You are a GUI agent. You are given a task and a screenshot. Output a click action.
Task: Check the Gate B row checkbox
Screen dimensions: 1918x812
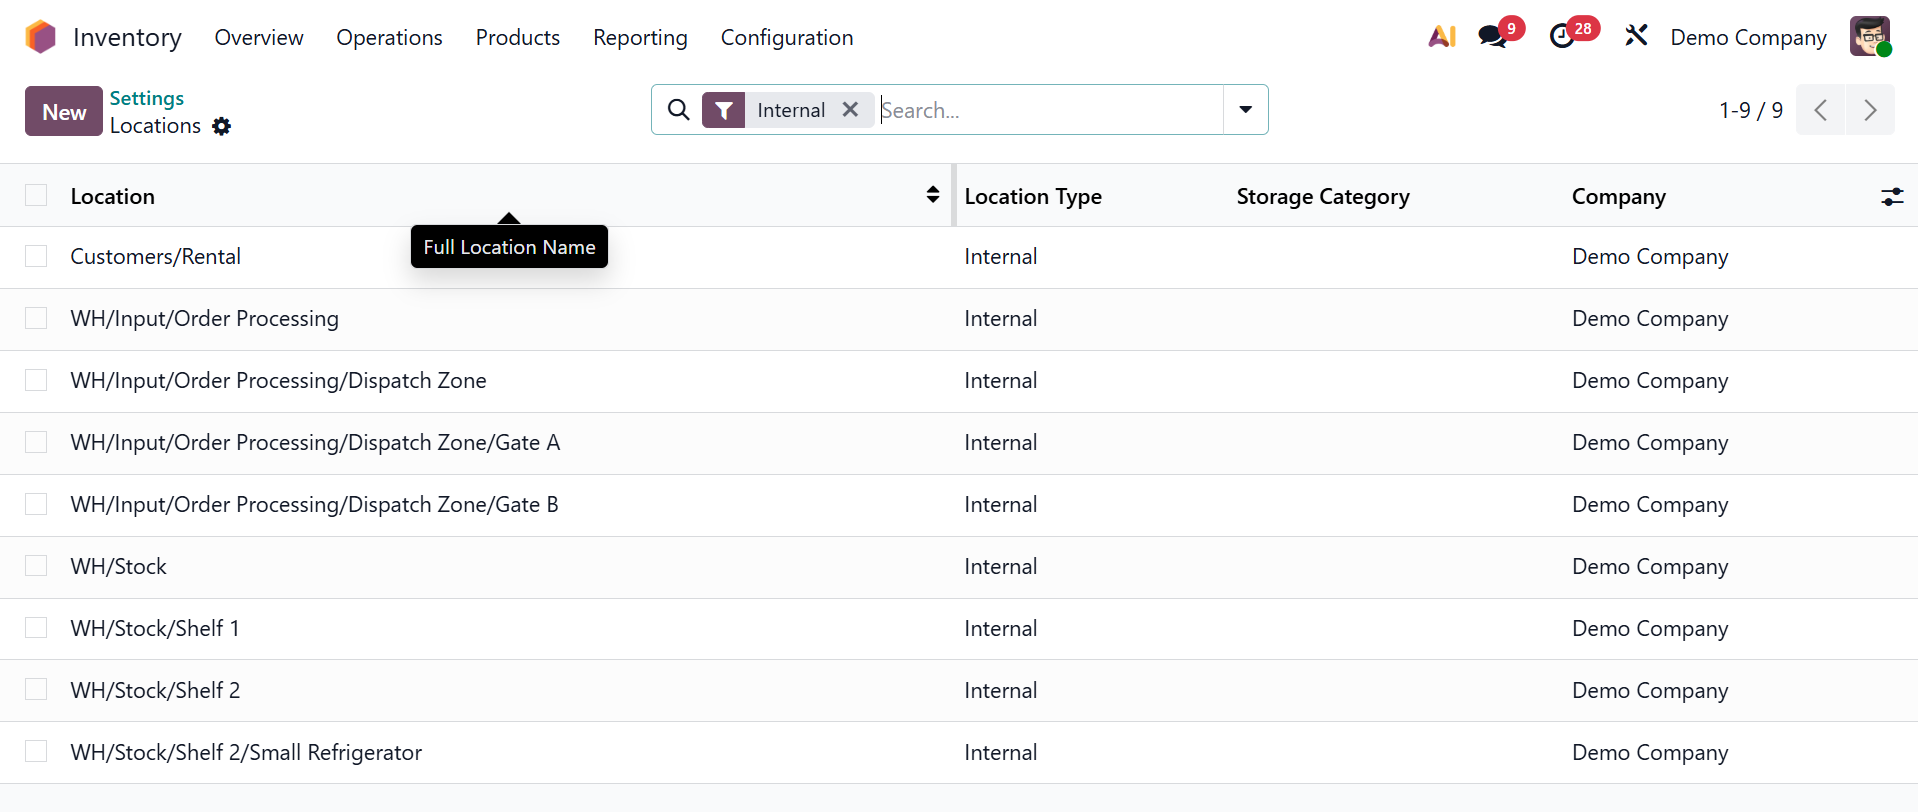[36, 504]
